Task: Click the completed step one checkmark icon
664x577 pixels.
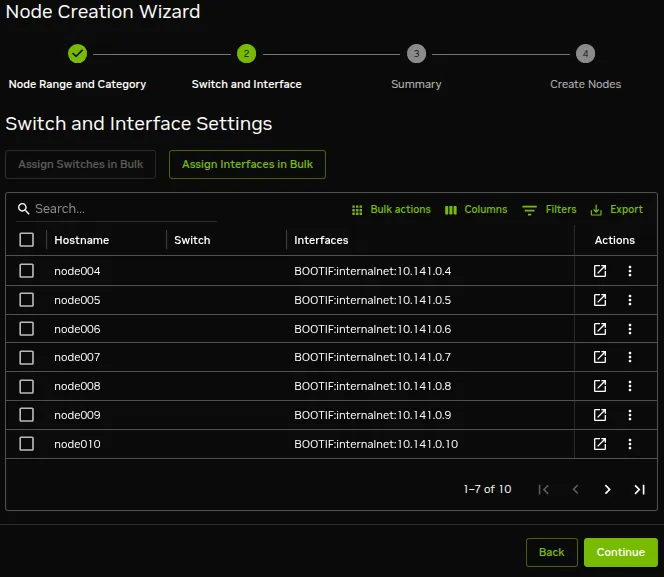Action: click(77, 54)
